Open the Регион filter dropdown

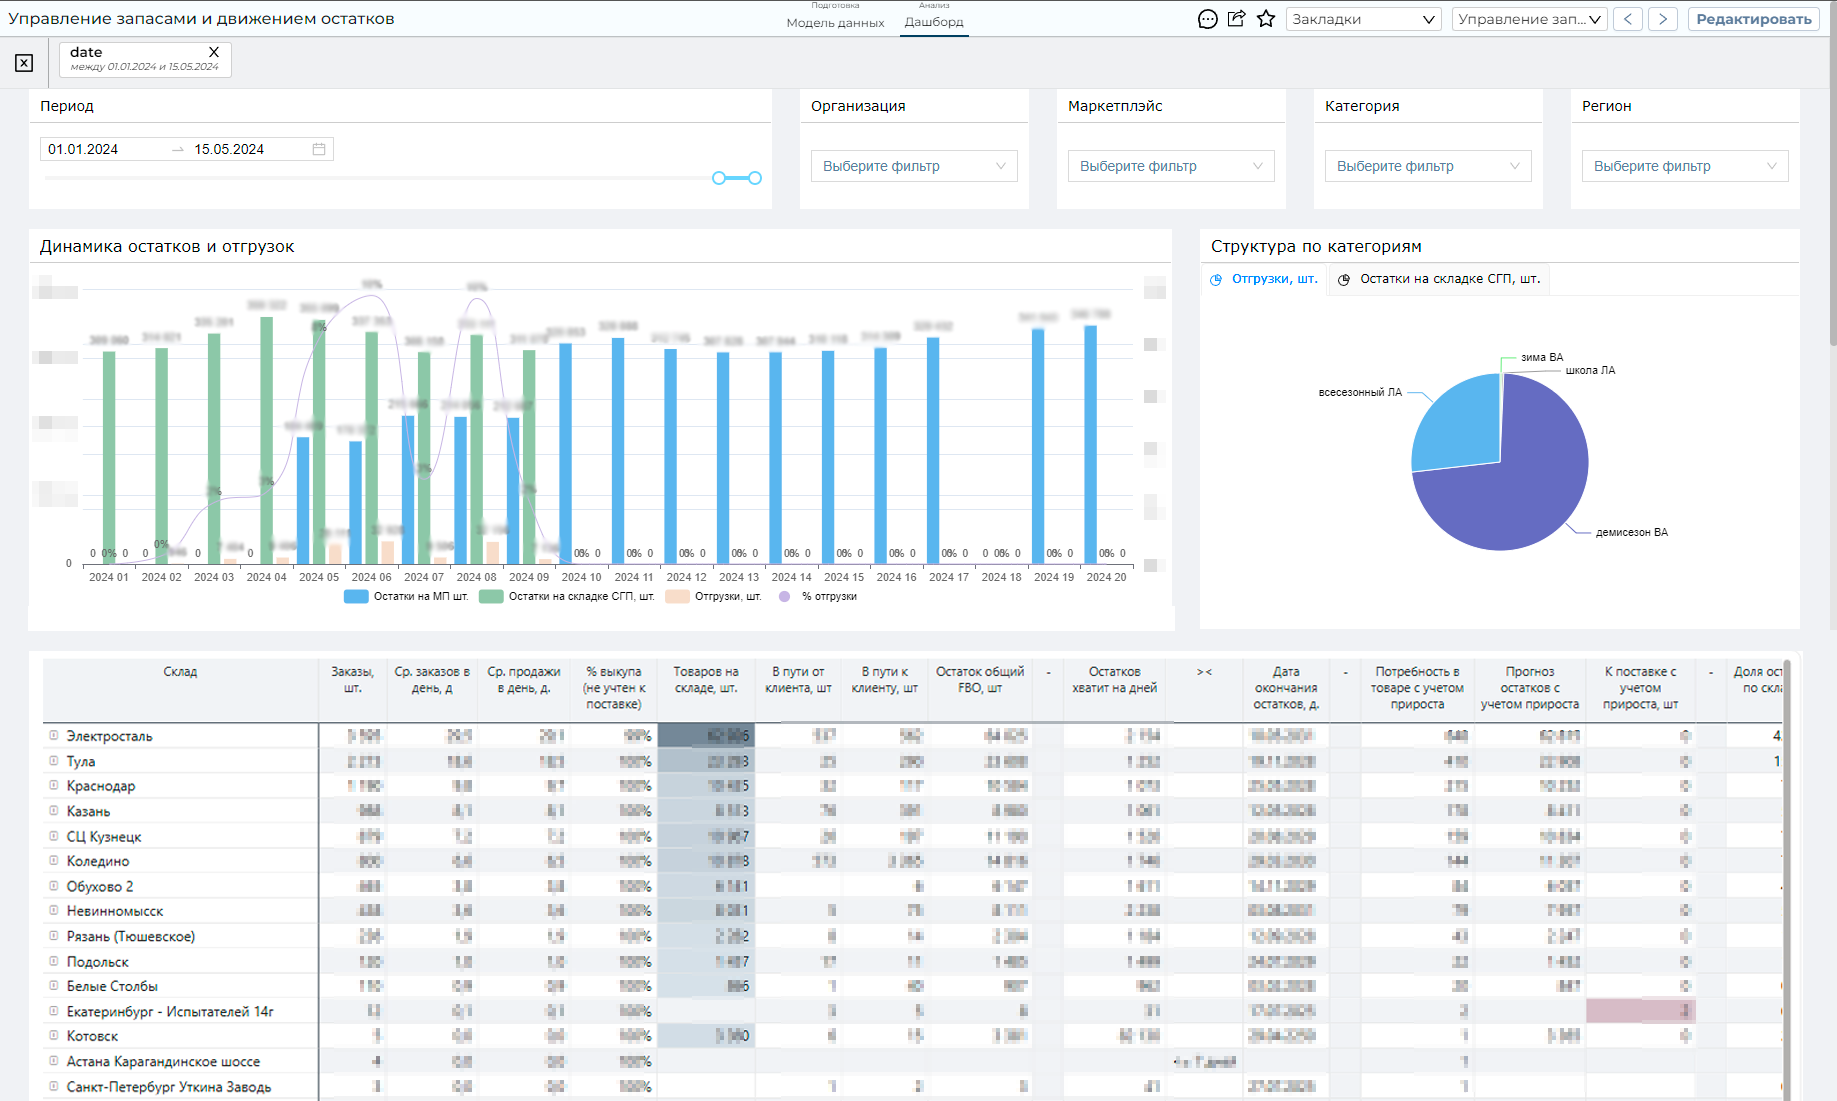(1684, 166)
